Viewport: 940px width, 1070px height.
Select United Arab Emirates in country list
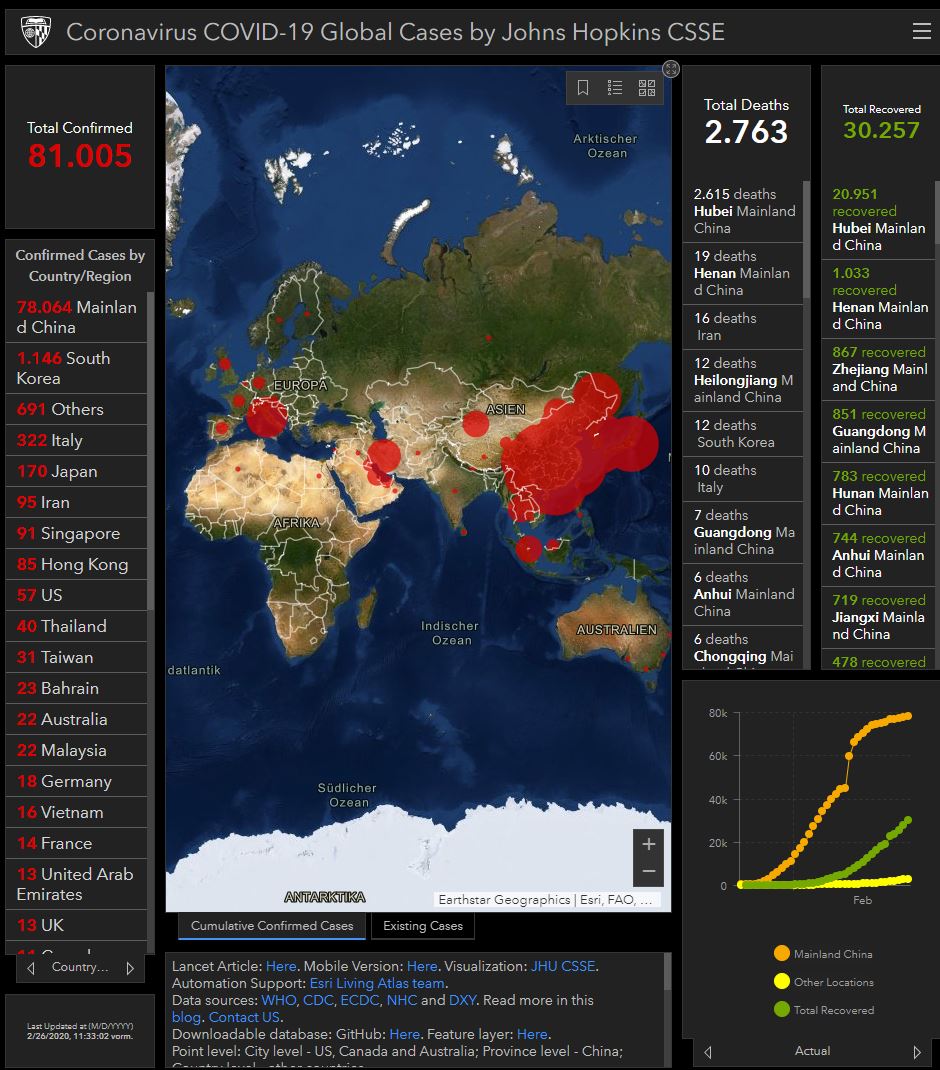click(76, 884)
